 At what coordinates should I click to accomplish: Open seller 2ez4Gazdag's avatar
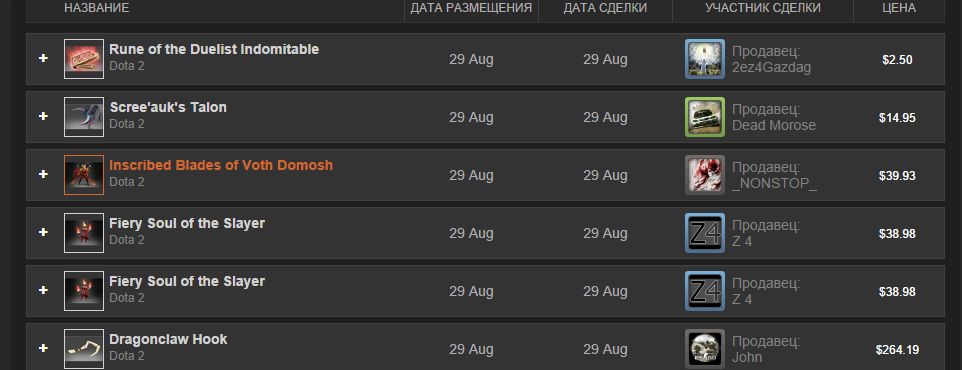click(705, 59)
